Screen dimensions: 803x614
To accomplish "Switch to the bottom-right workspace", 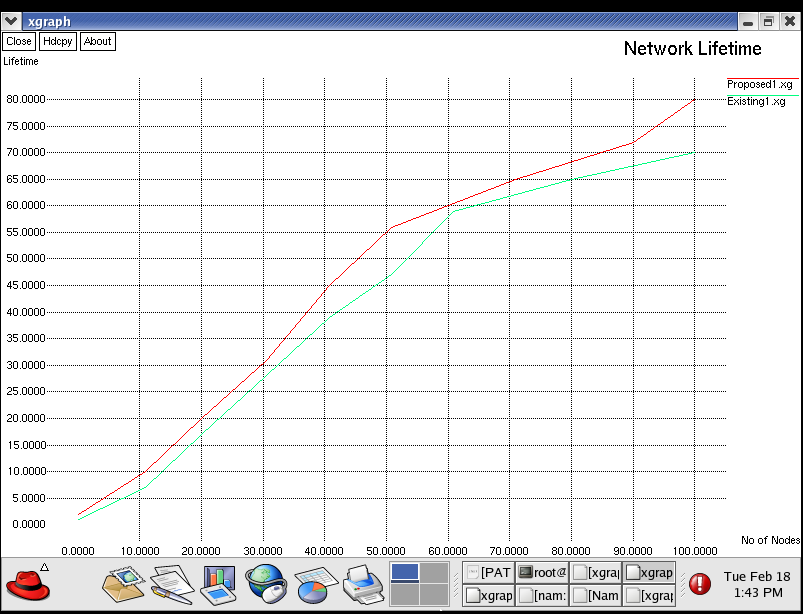I will coord(434,594).
